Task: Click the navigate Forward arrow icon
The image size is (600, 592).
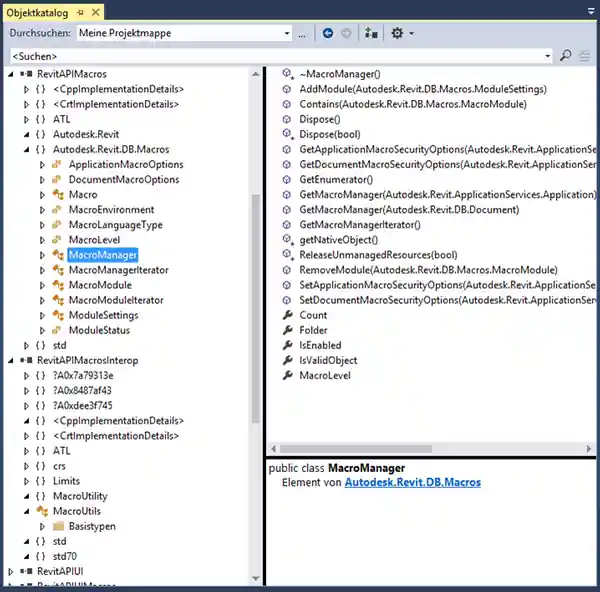Action: [346, 33]
